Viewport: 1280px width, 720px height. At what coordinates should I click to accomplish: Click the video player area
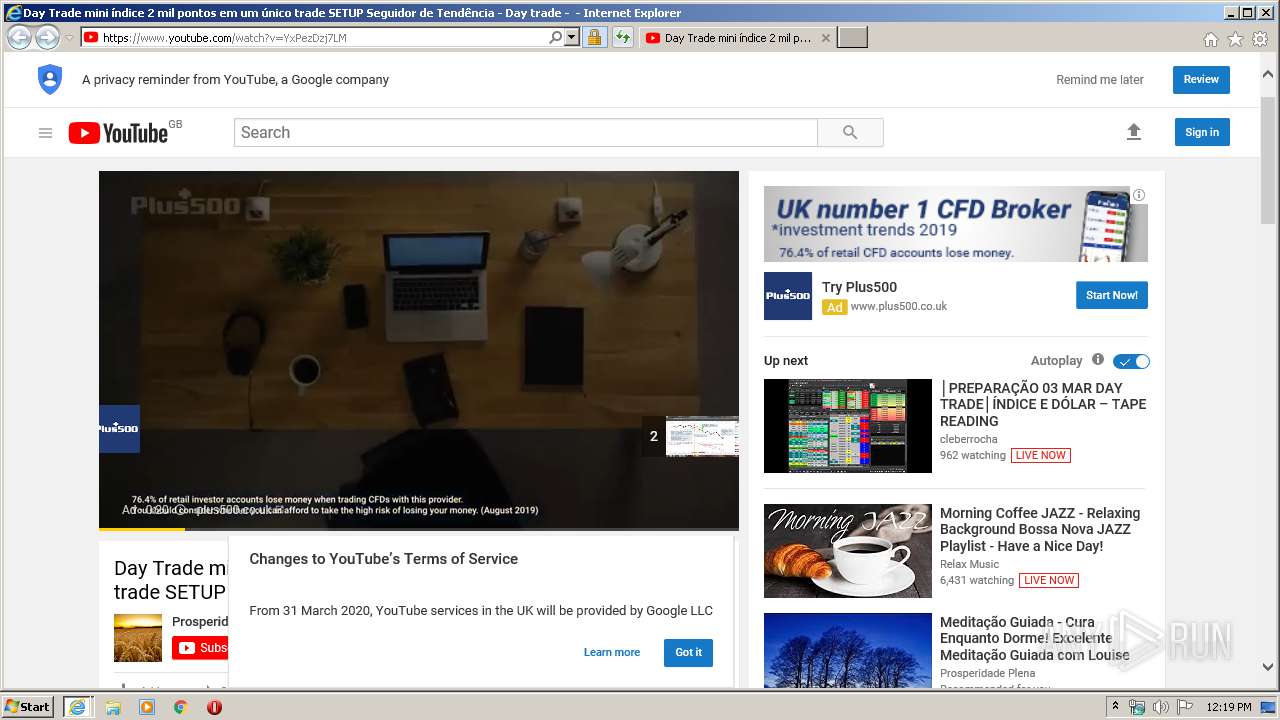click(419, 349)
